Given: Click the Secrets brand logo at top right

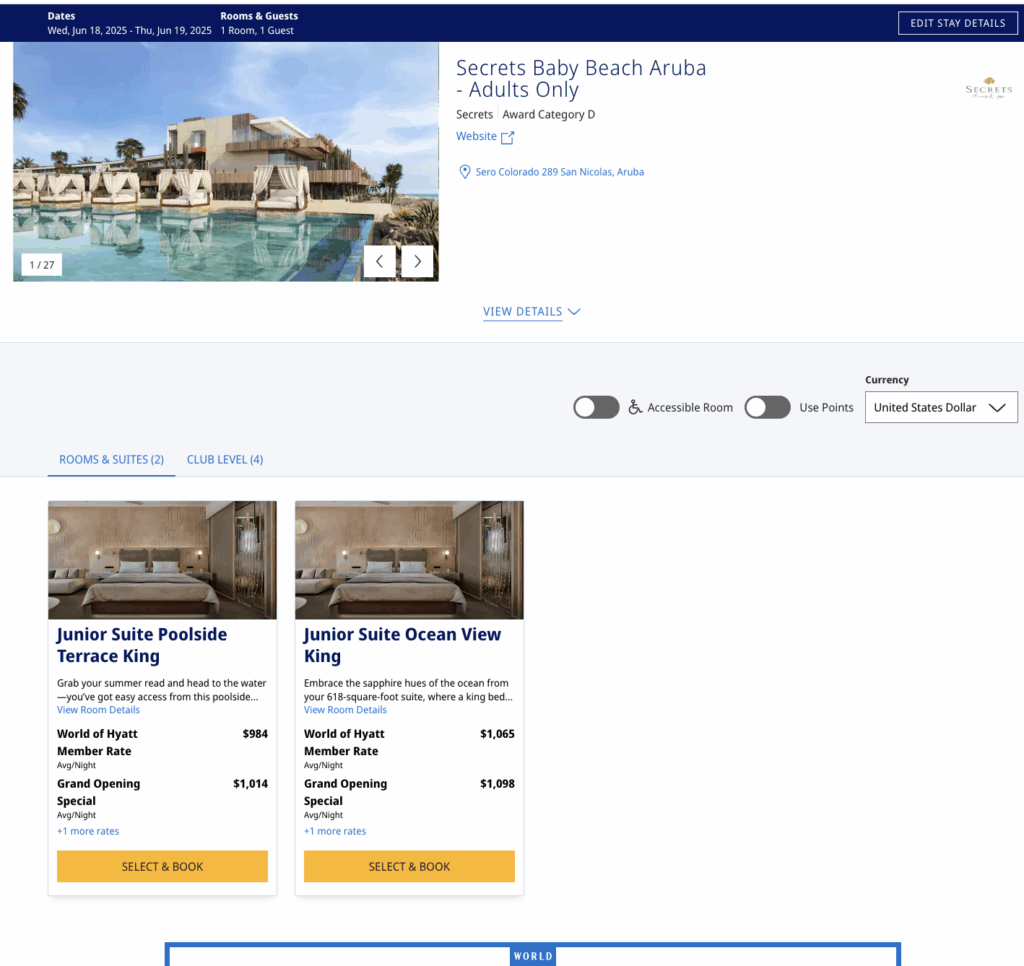Looking at the screenshot, I should pyautogui.click(x=988, y=87).
